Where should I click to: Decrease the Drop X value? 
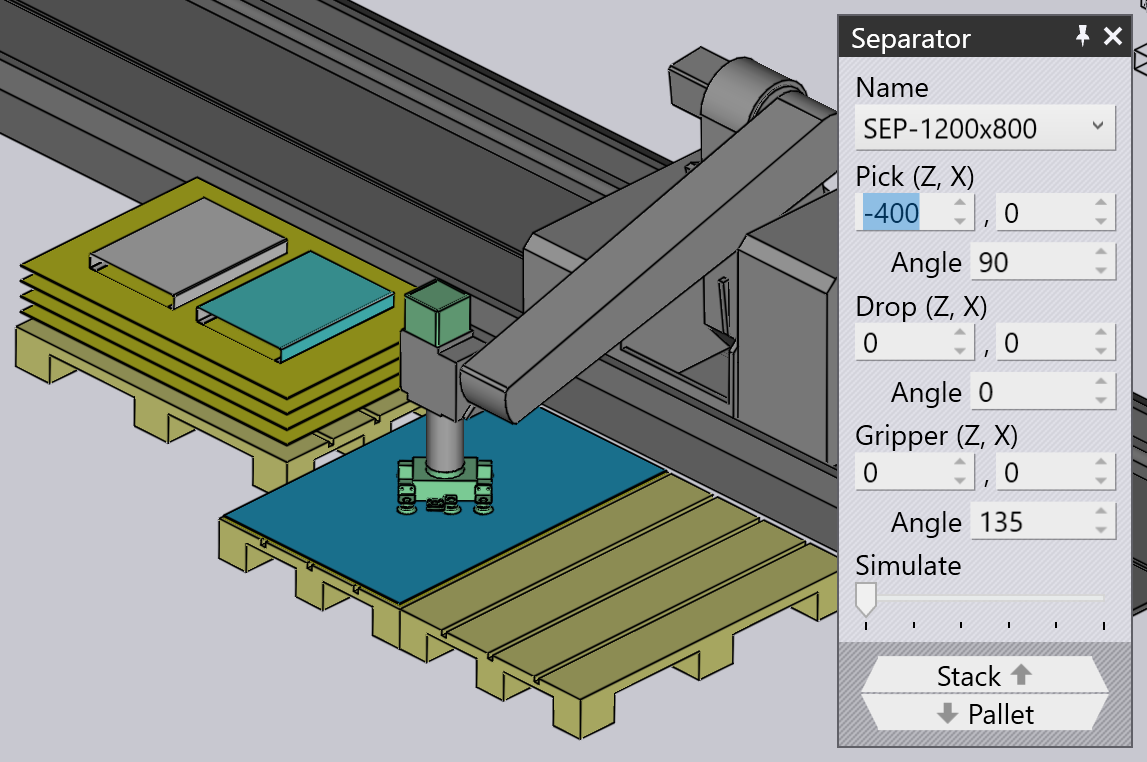tap(1101, 351)
